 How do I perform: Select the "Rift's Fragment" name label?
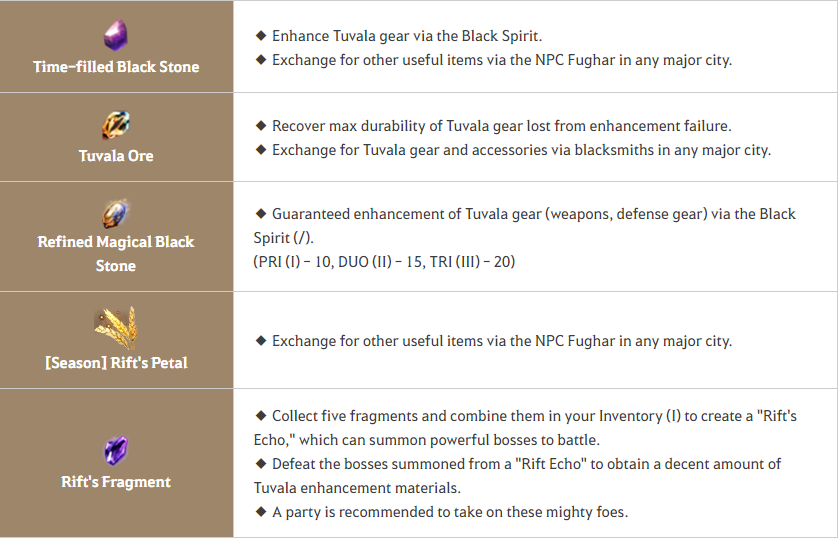coord(116,482)
